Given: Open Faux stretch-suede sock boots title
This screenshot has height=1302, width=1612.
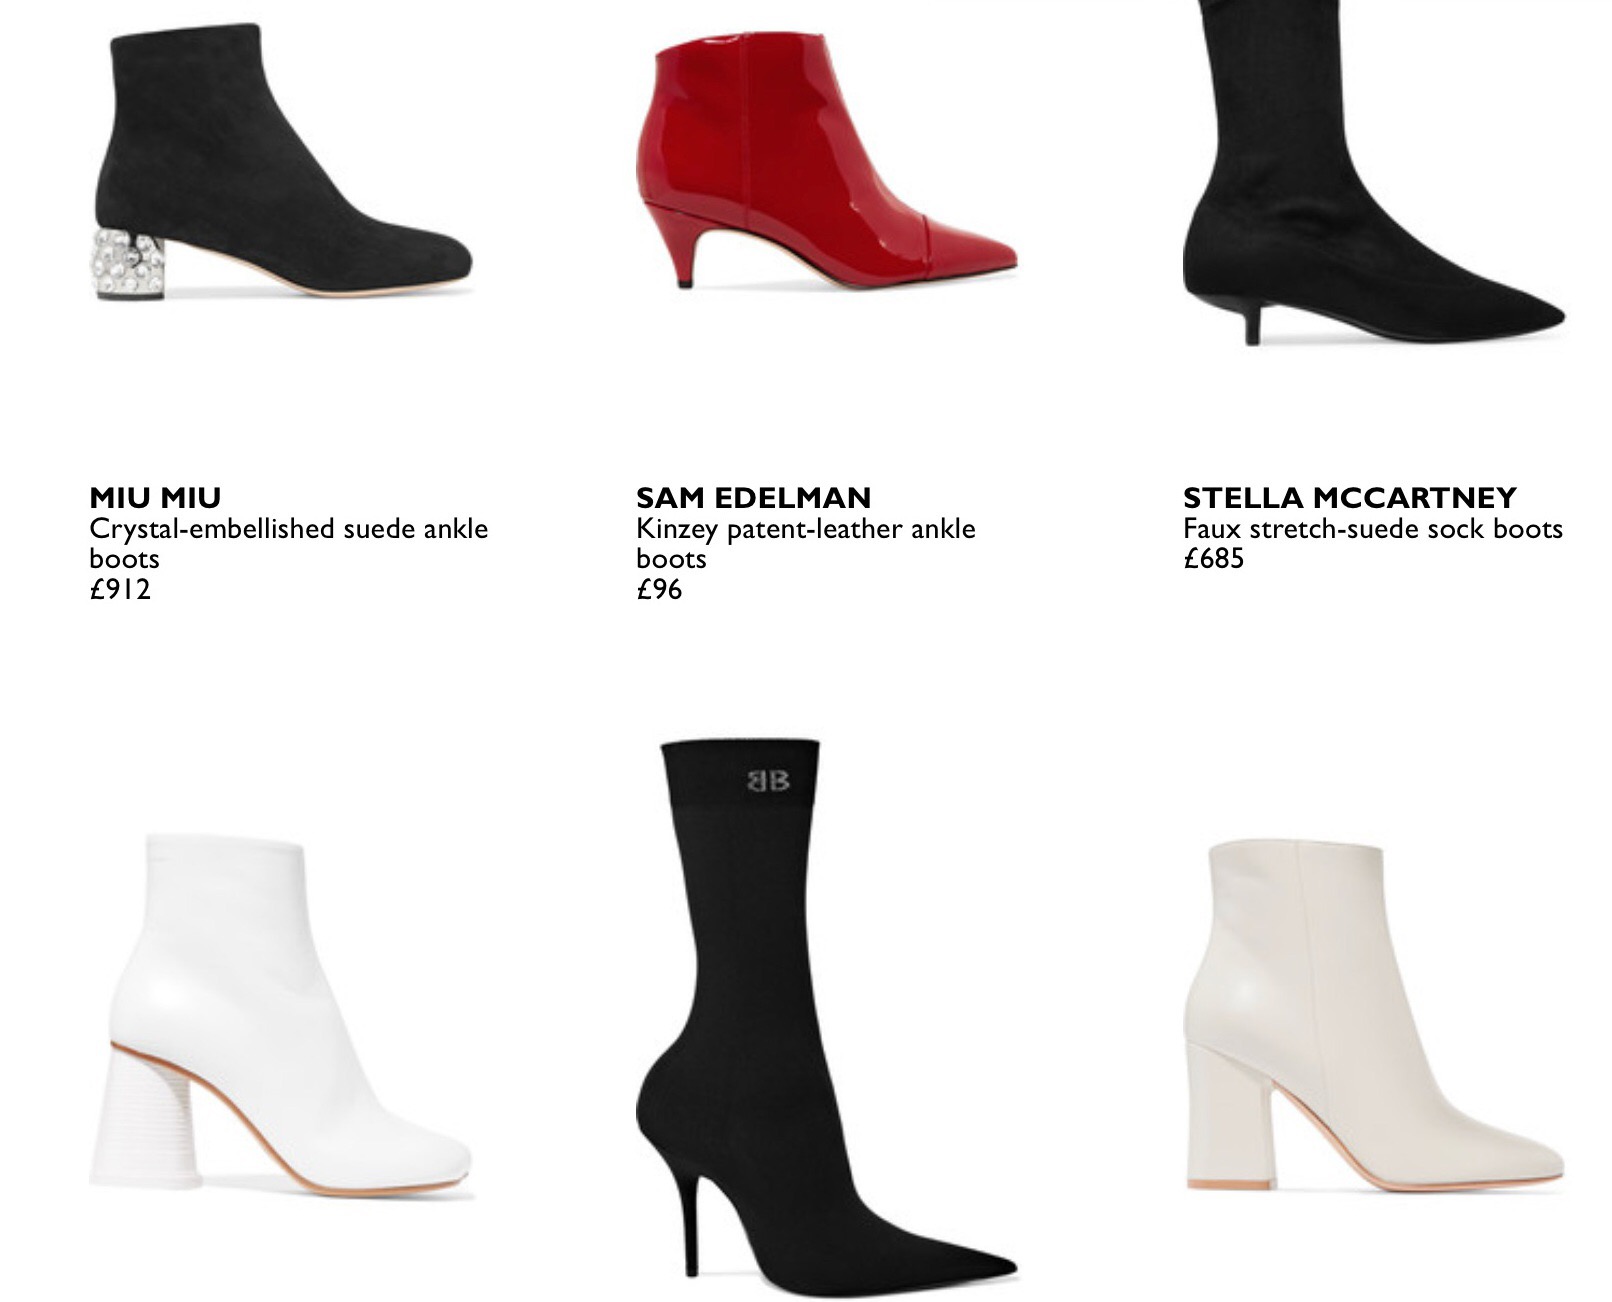Looking at the screenshot, I should tap(1372, 528).
